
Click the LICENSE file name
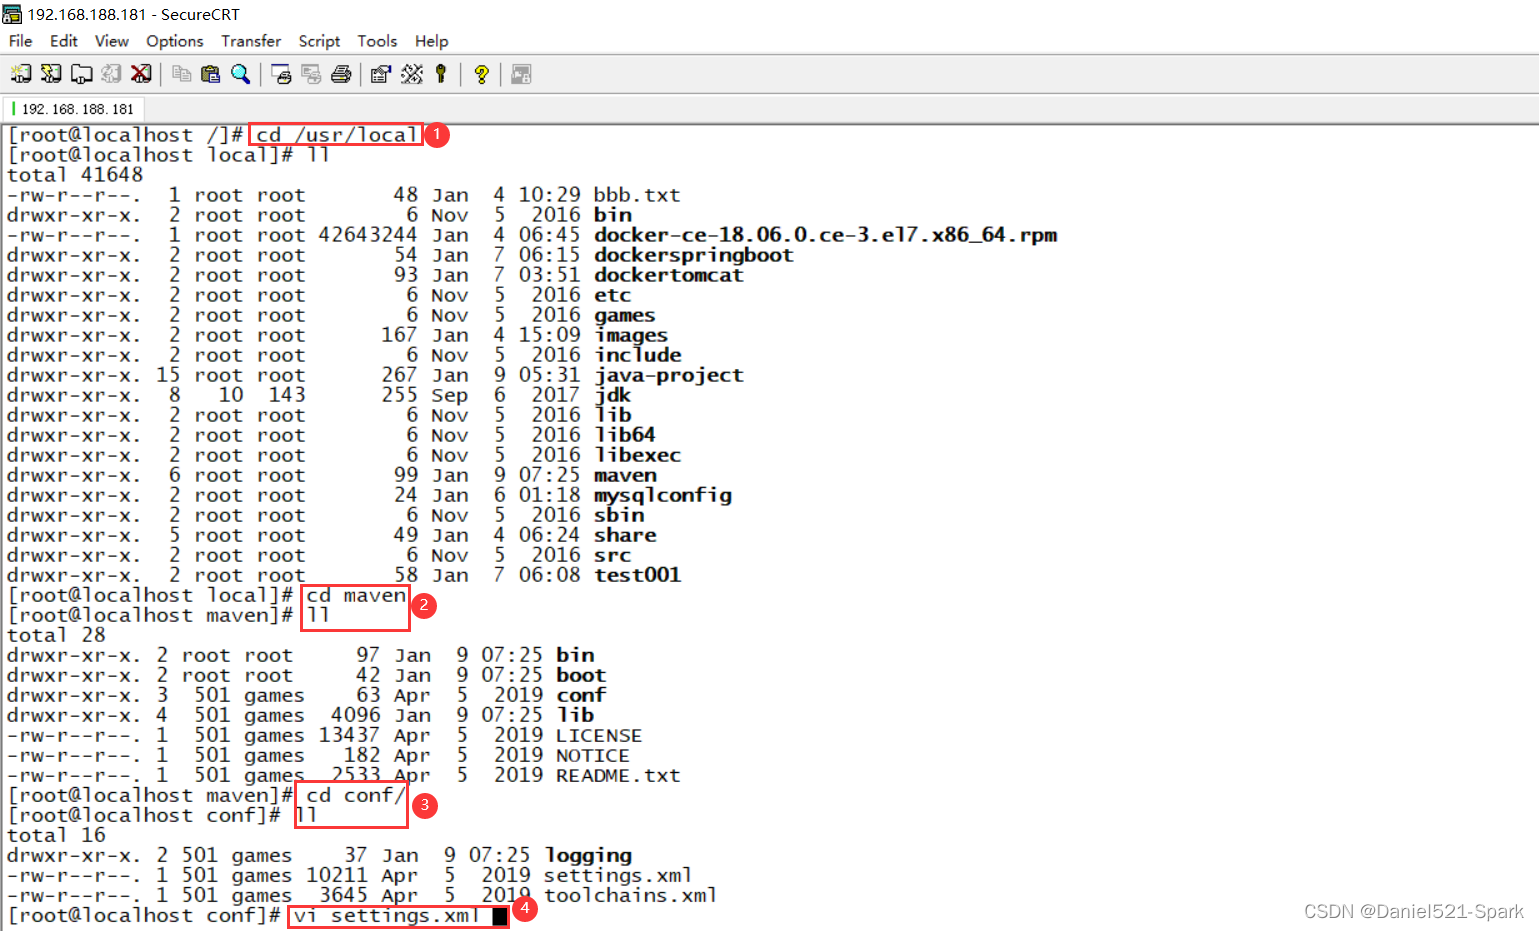[599, 735]
